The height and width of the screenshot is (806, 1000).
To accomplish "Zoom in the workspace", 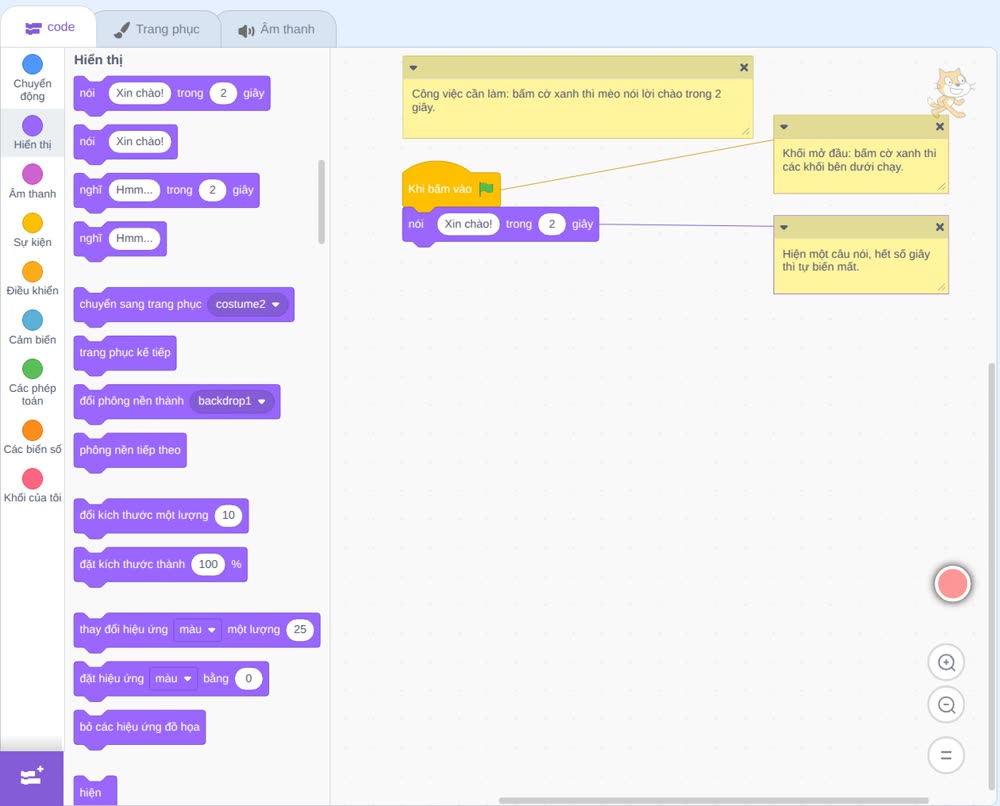I will [x=946, y=663].
